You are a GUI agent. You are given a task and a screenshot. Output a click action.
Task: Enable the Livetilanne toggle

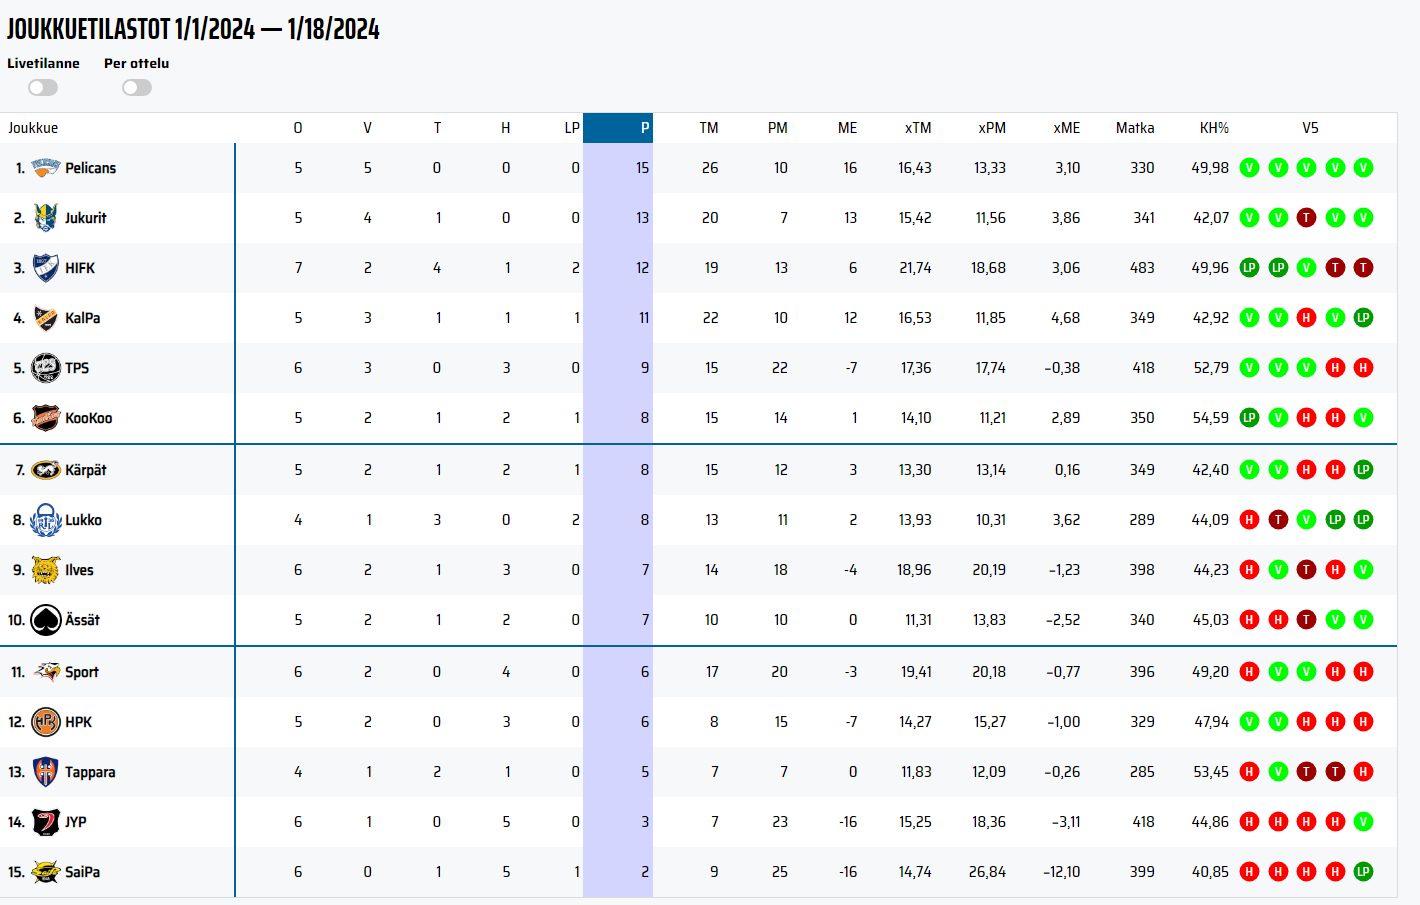(x=43, y=88)
